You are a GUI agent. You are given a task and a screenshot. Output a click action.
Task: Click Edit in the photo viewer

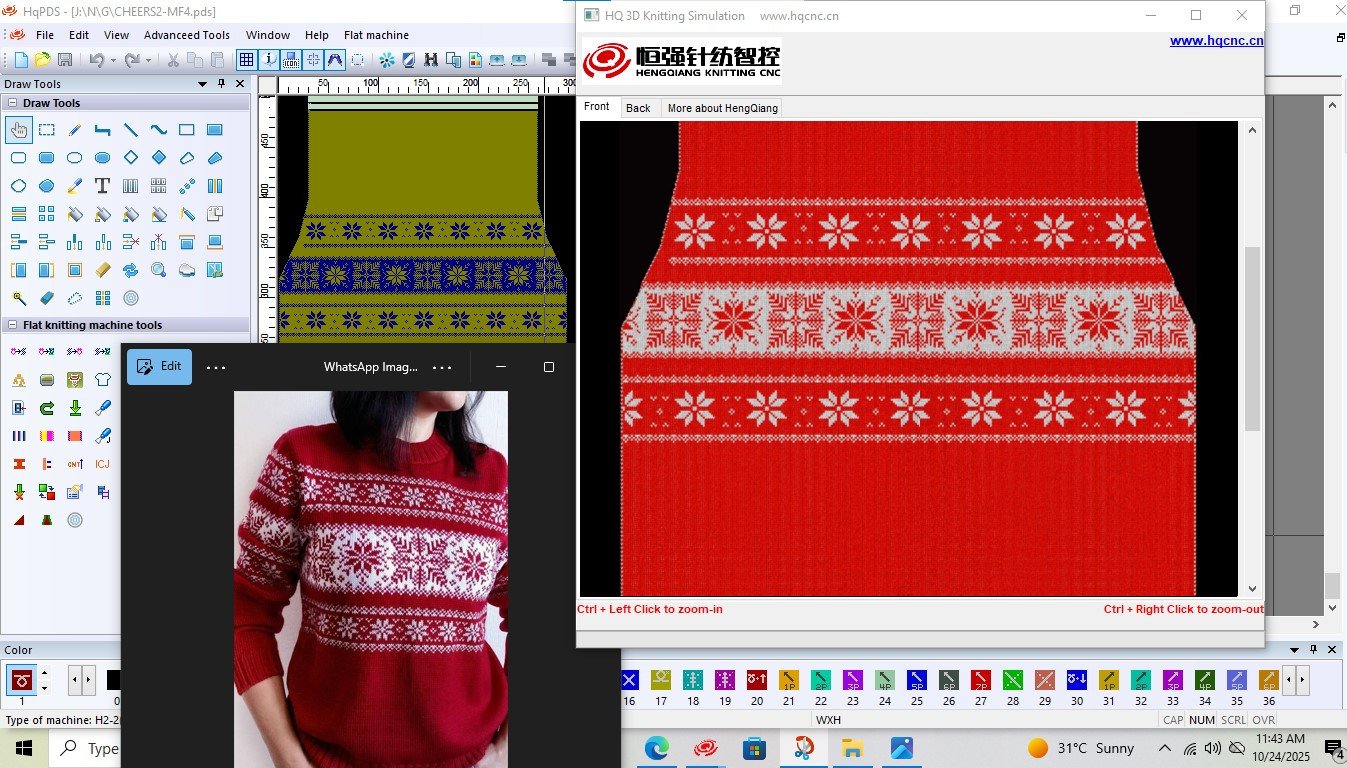pyautogui.click(x=159, y=367)
